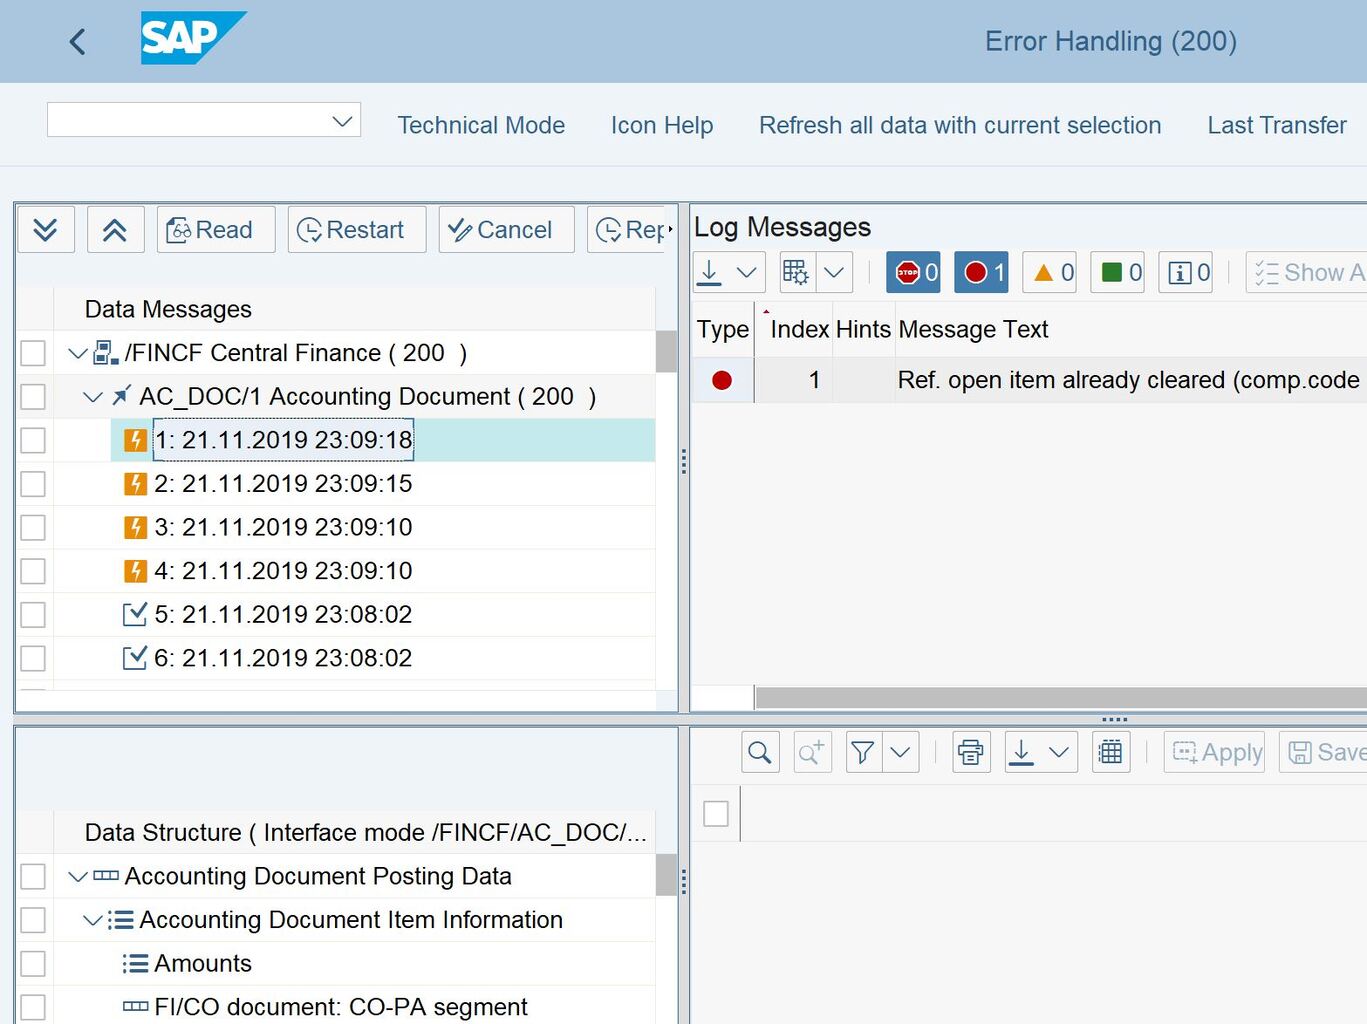This screenshot has width=1367, height=1024.
Task: Filter by success messages green square (0)
Action: click(x=1117, y=272)
